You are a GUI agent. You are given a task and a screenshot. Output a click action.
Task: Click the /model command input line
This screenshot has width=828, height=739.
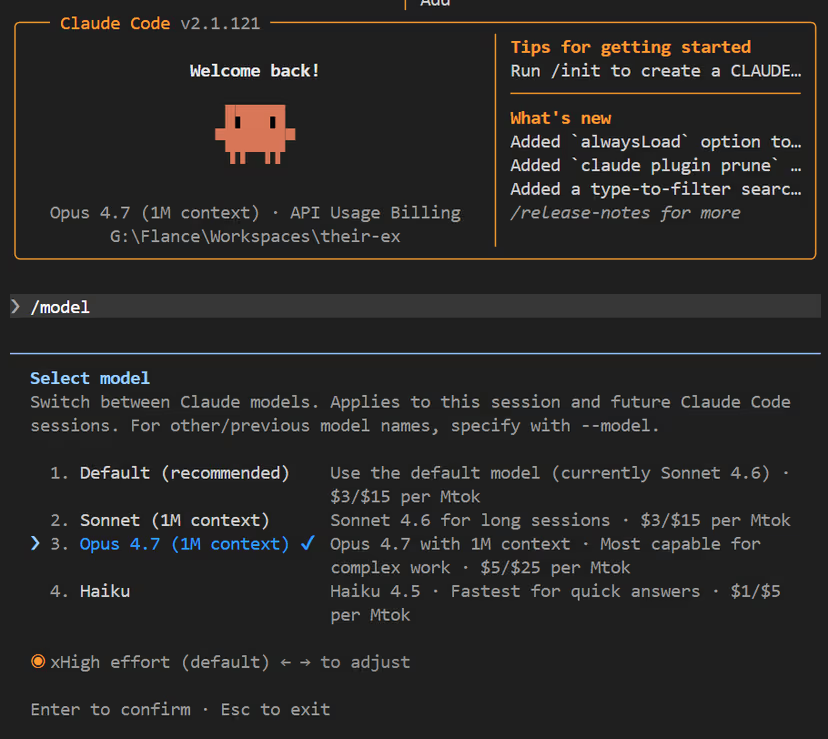[415, 306]
